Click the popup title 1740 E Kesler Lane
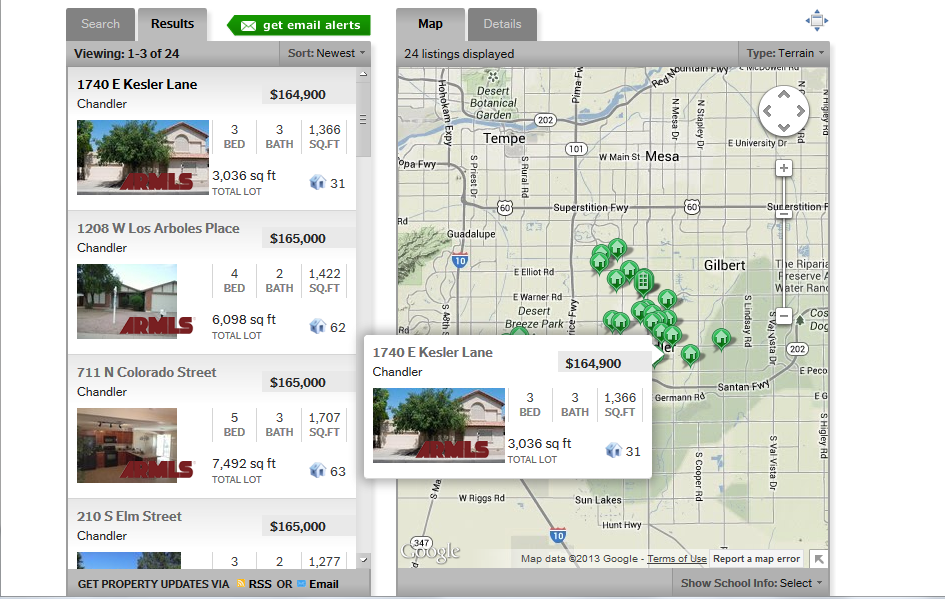945x599 pixels. pyautogui.click(x=432, y=353)
